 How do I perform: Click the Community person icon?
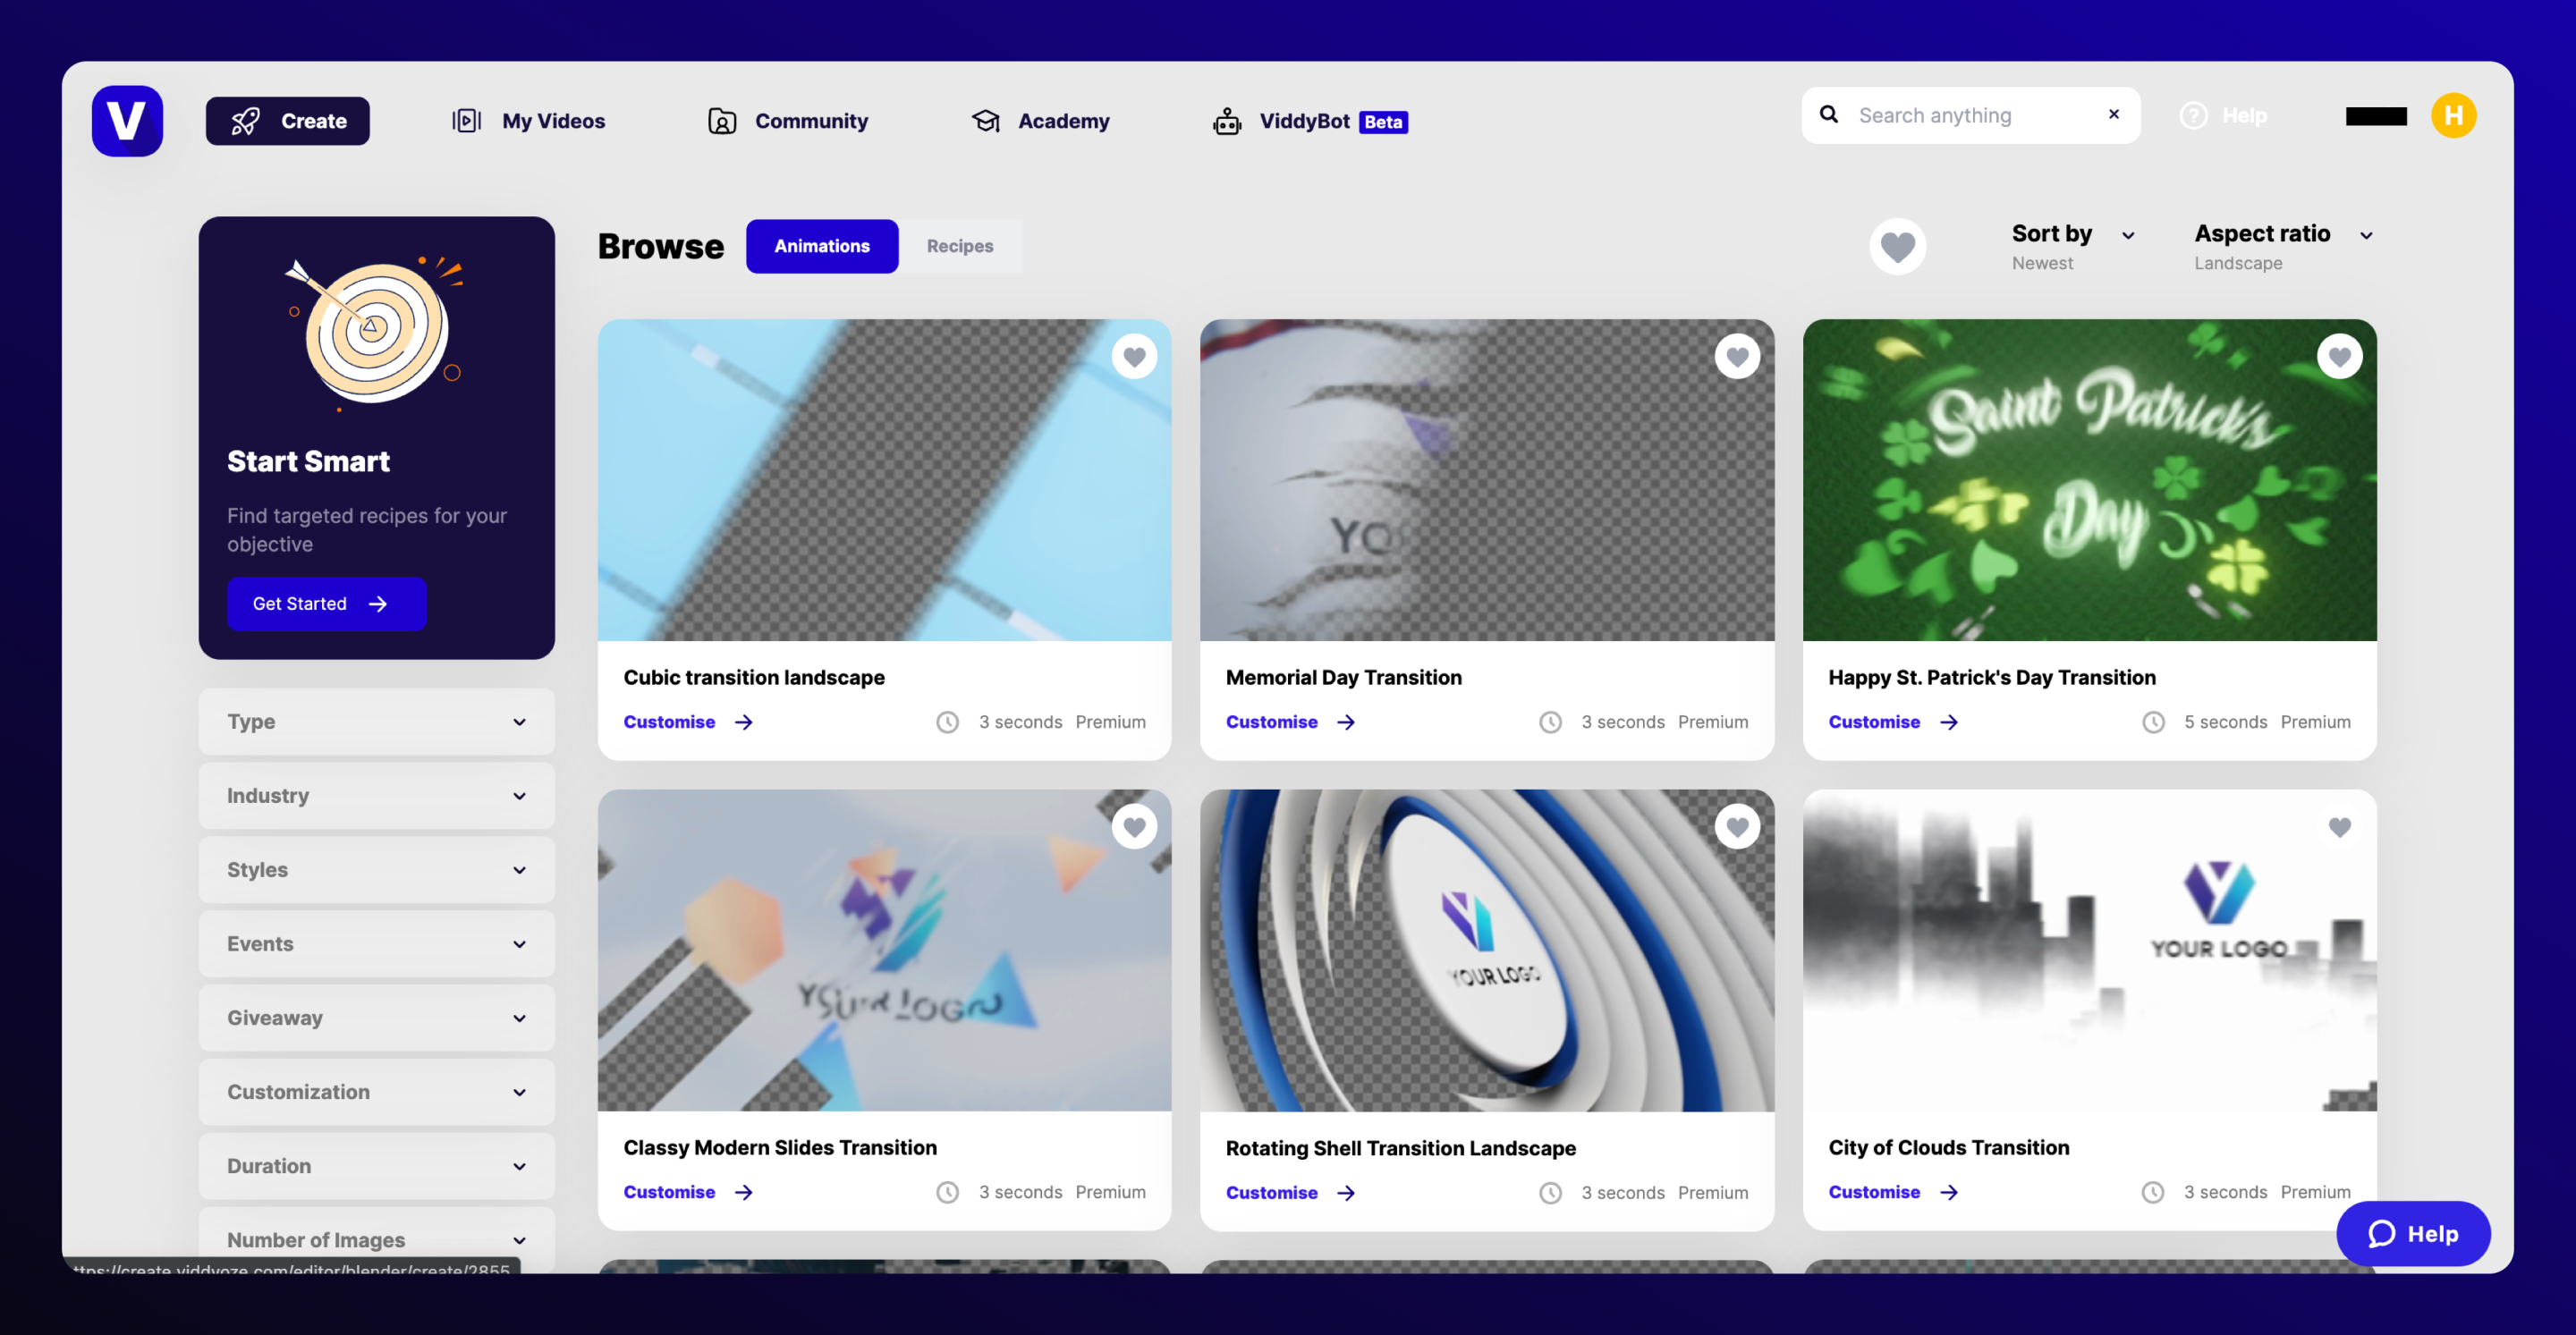(722, 121)
